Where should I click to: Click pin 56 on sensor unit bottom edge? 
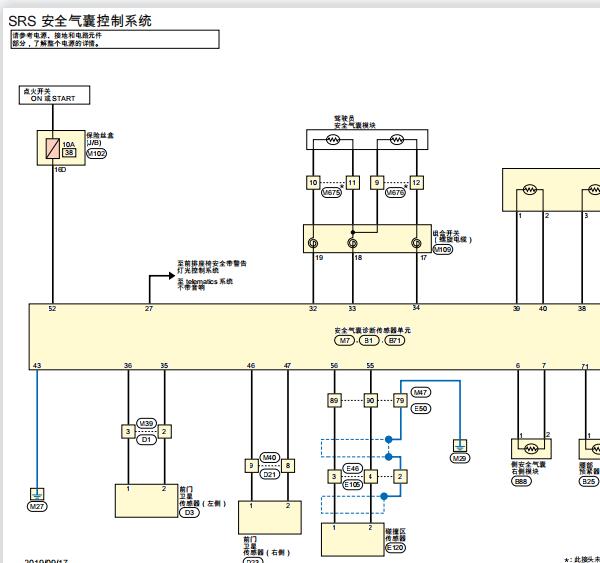pos(334,366)
